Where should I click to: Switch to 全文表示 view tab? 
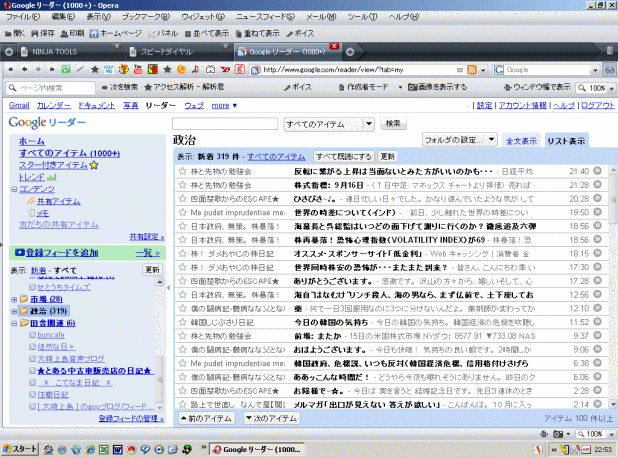521,141
